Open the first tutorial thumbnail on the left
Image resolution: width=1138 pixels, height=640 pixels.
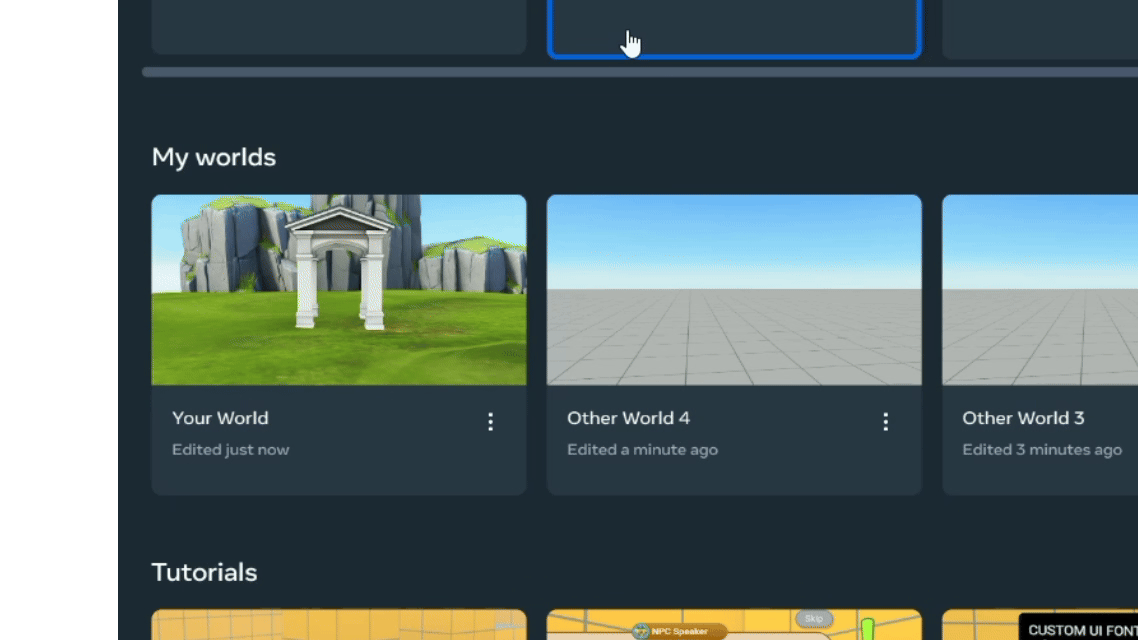click(338, 625)
